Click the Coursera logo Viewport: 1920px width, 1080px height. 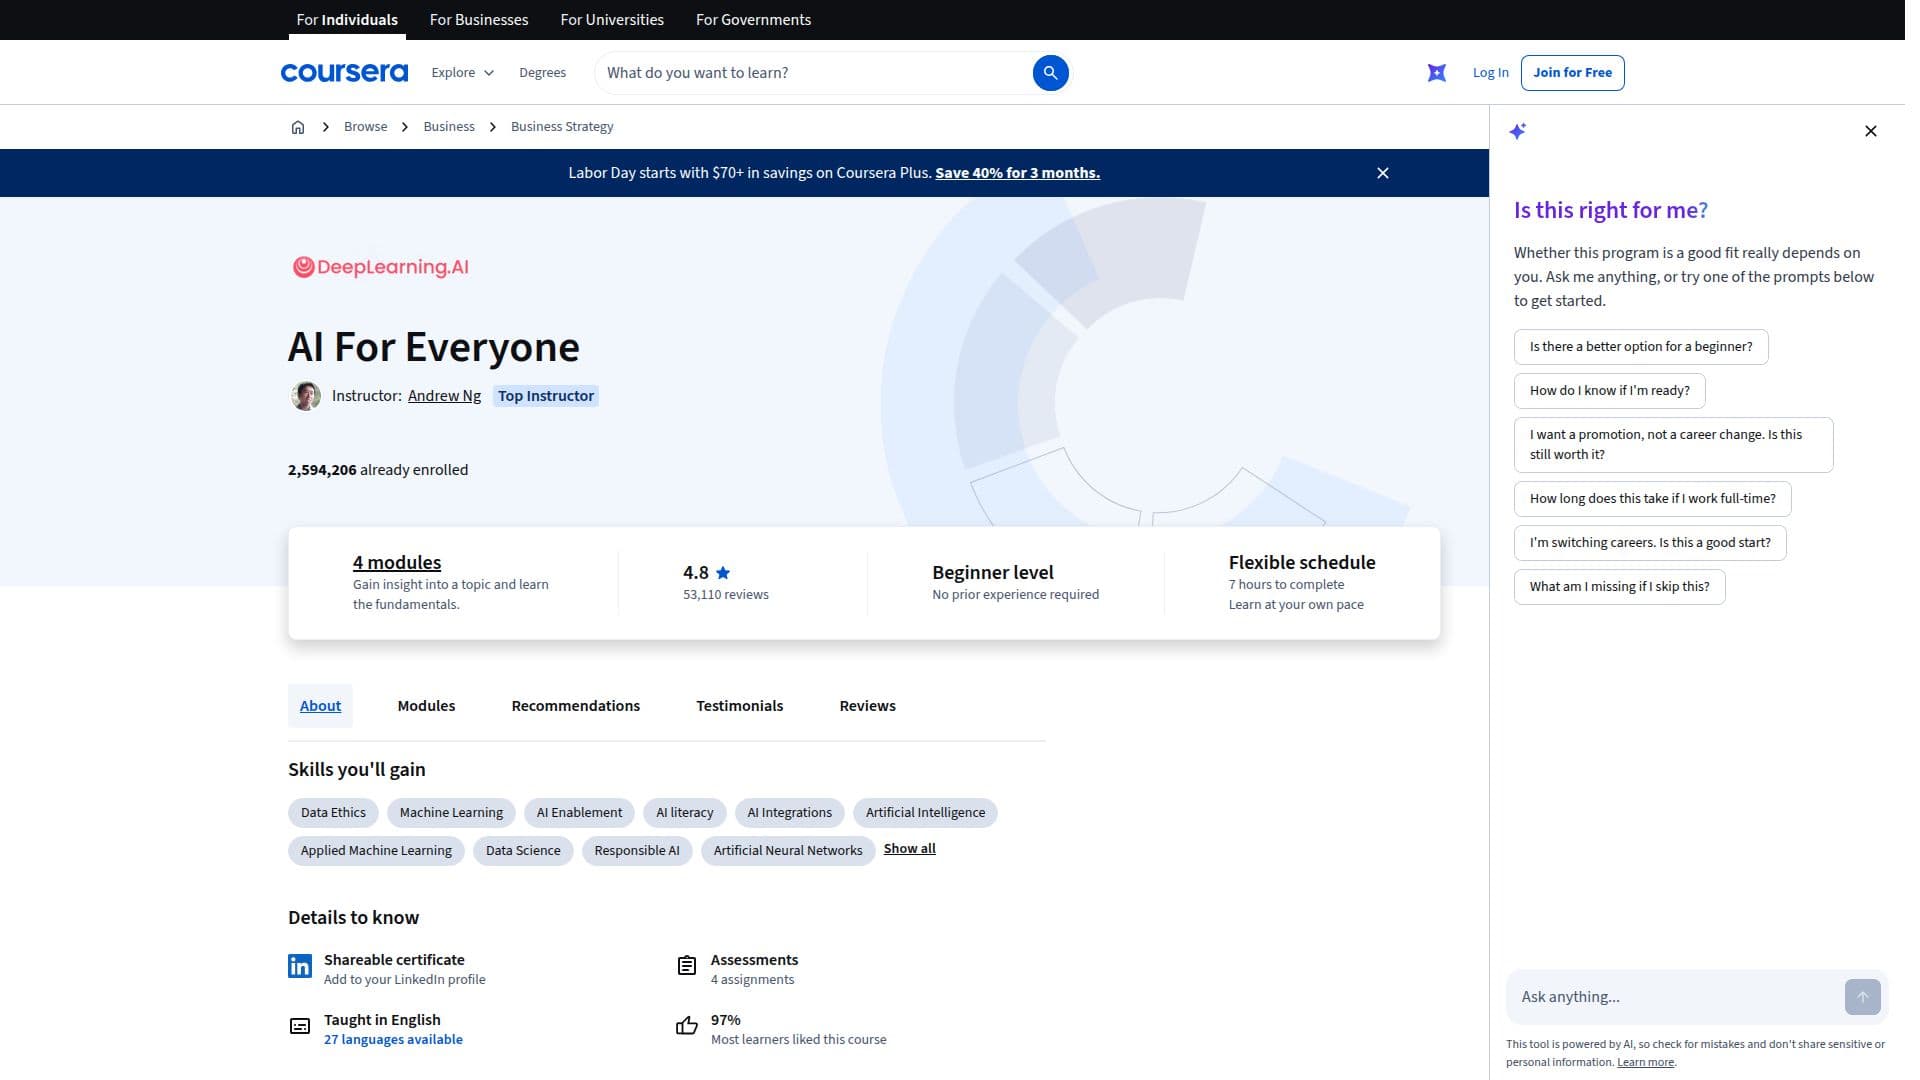click(x=344, y=73)
